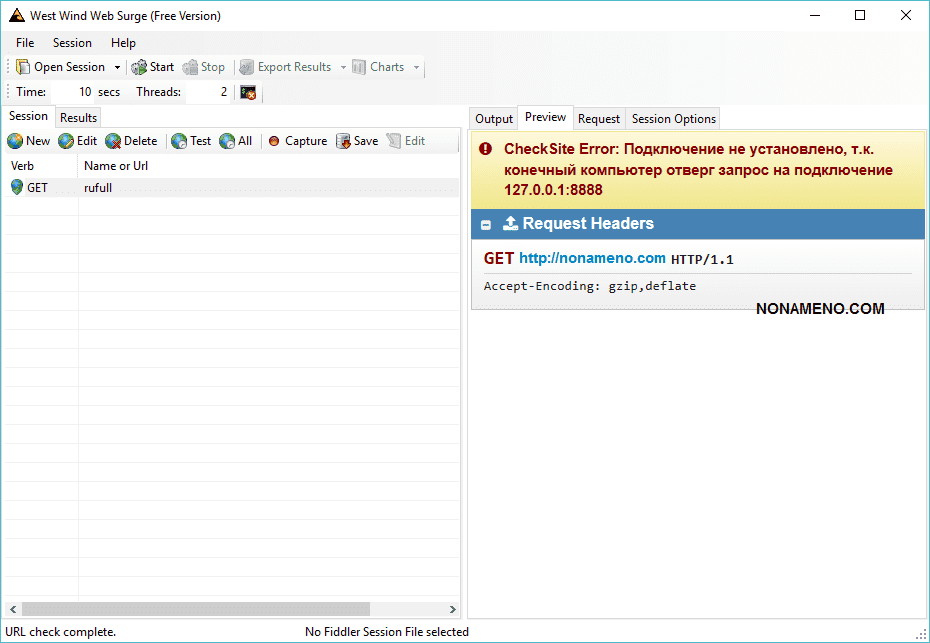Switch to the Session Options tab
This screenshot has width=930, height=643.
673,119
